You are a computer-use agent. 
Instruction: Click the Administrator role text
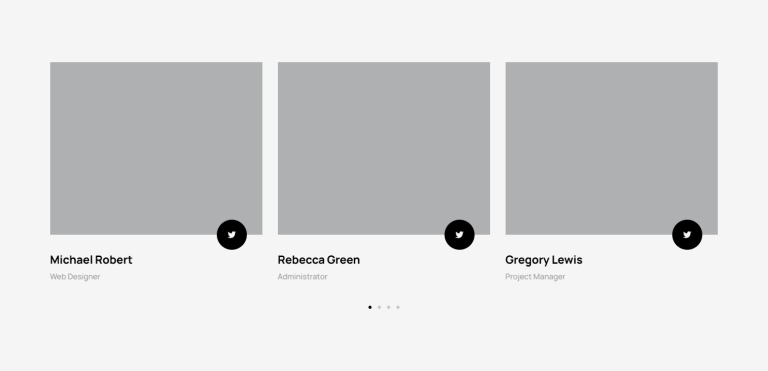(x=303, y=276)
